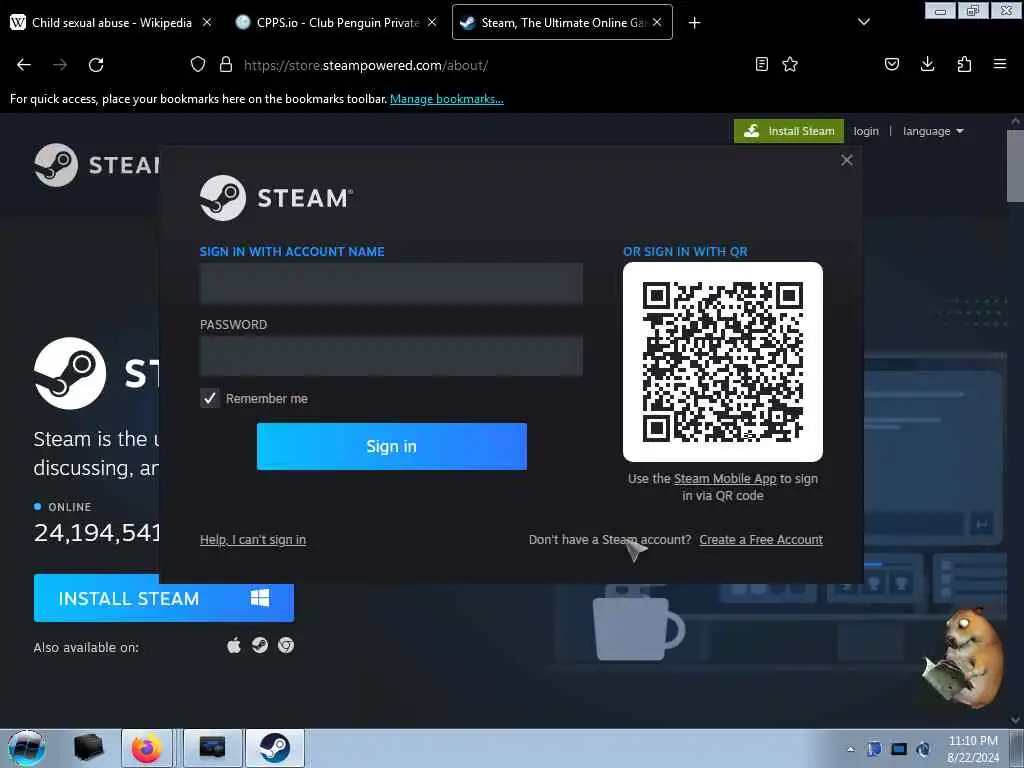
Task: Open the extensions puzzle icon
Action: (964, 64)
